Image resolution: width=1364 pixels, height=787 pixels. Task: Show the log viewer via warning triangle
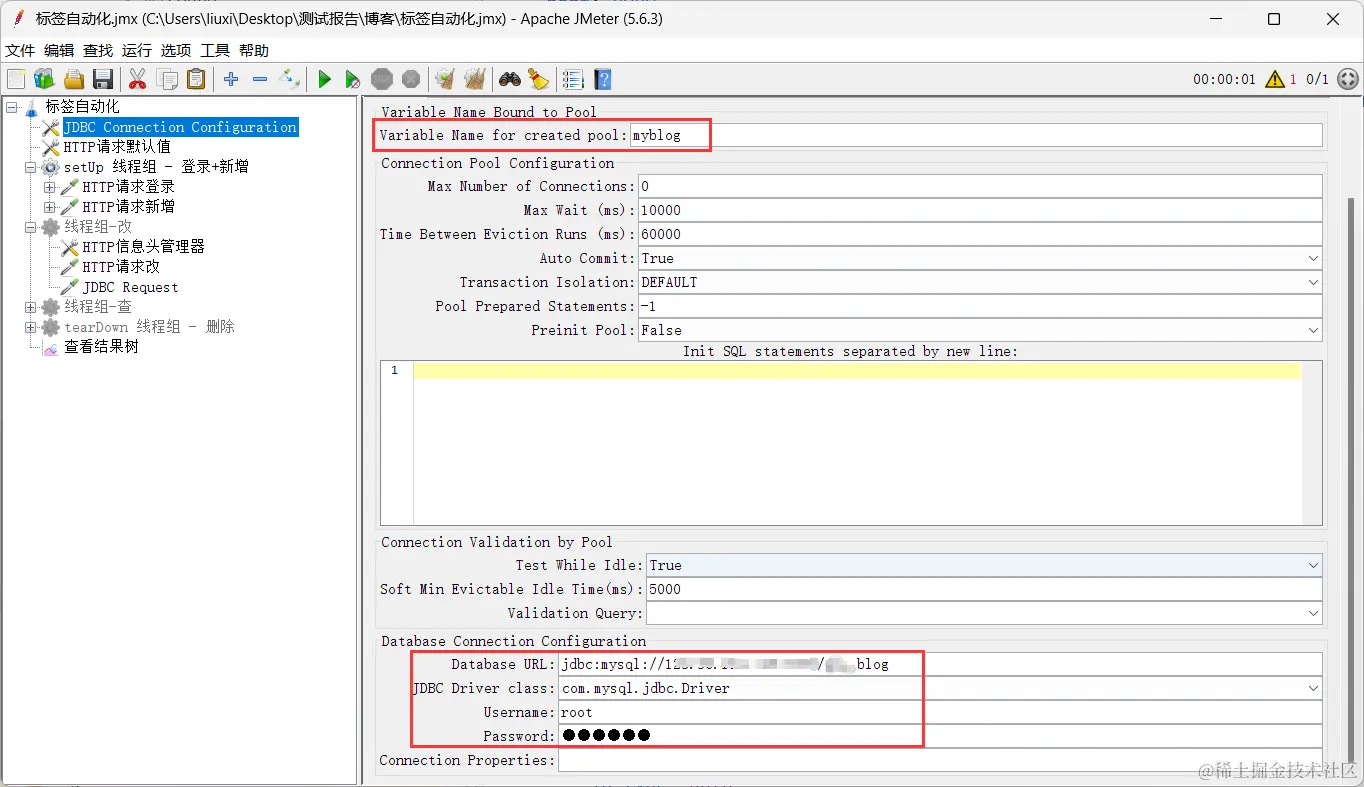click(1275, 79)
